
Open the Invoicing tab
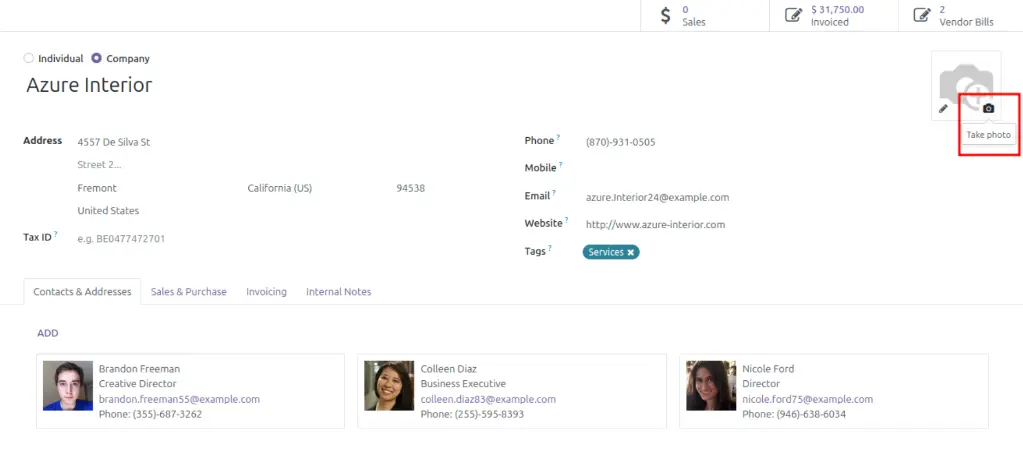tap(266, 292)
